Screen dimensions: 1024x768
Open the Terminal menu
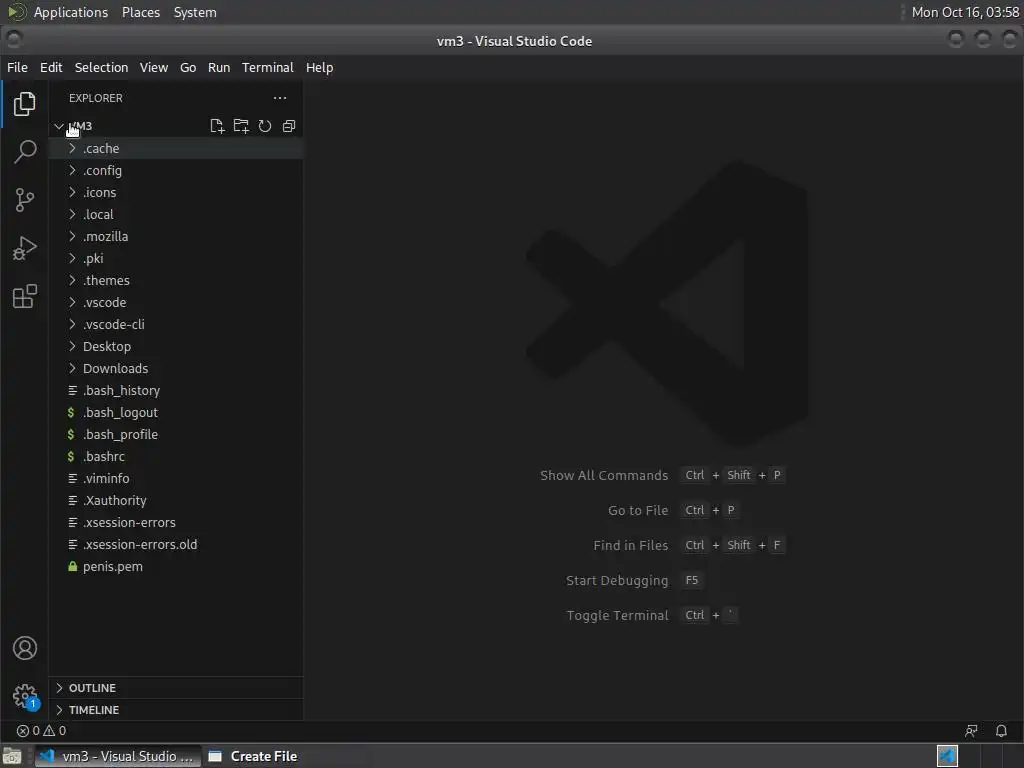coord(268,68)
